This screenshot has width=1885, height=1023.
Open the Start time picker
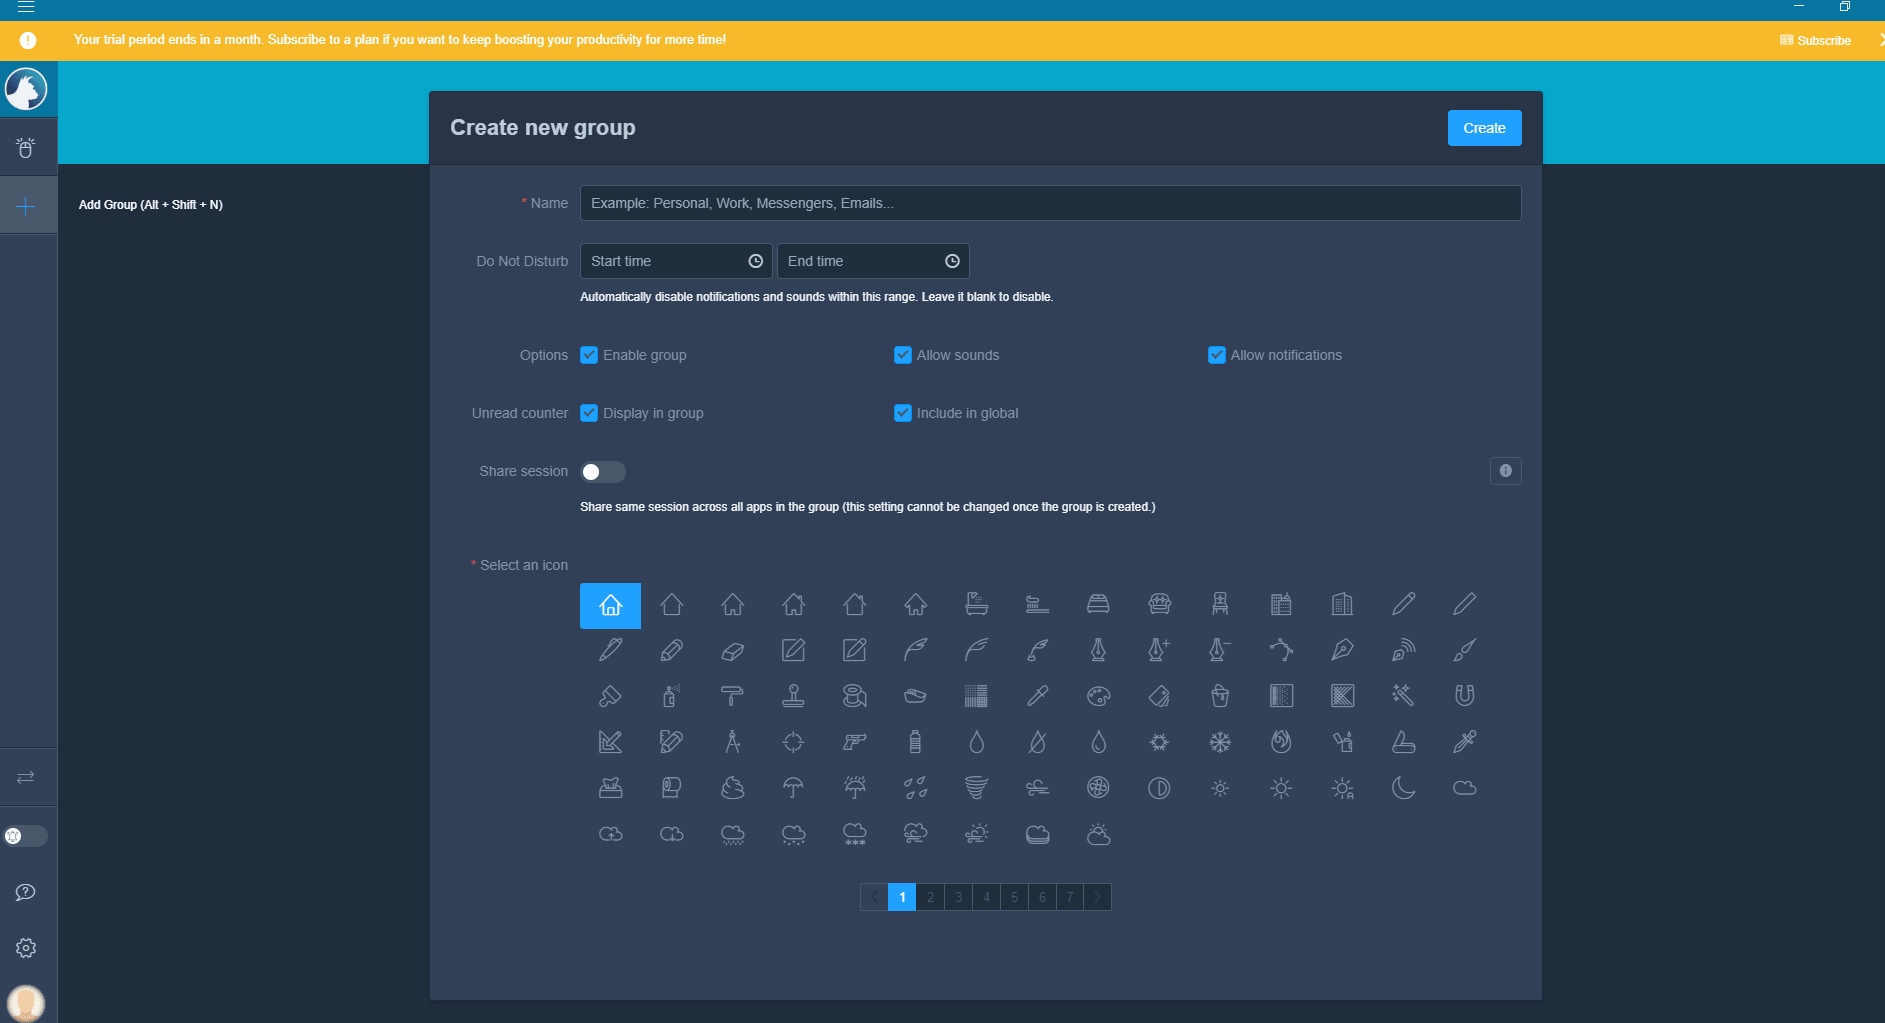point(675,261)
